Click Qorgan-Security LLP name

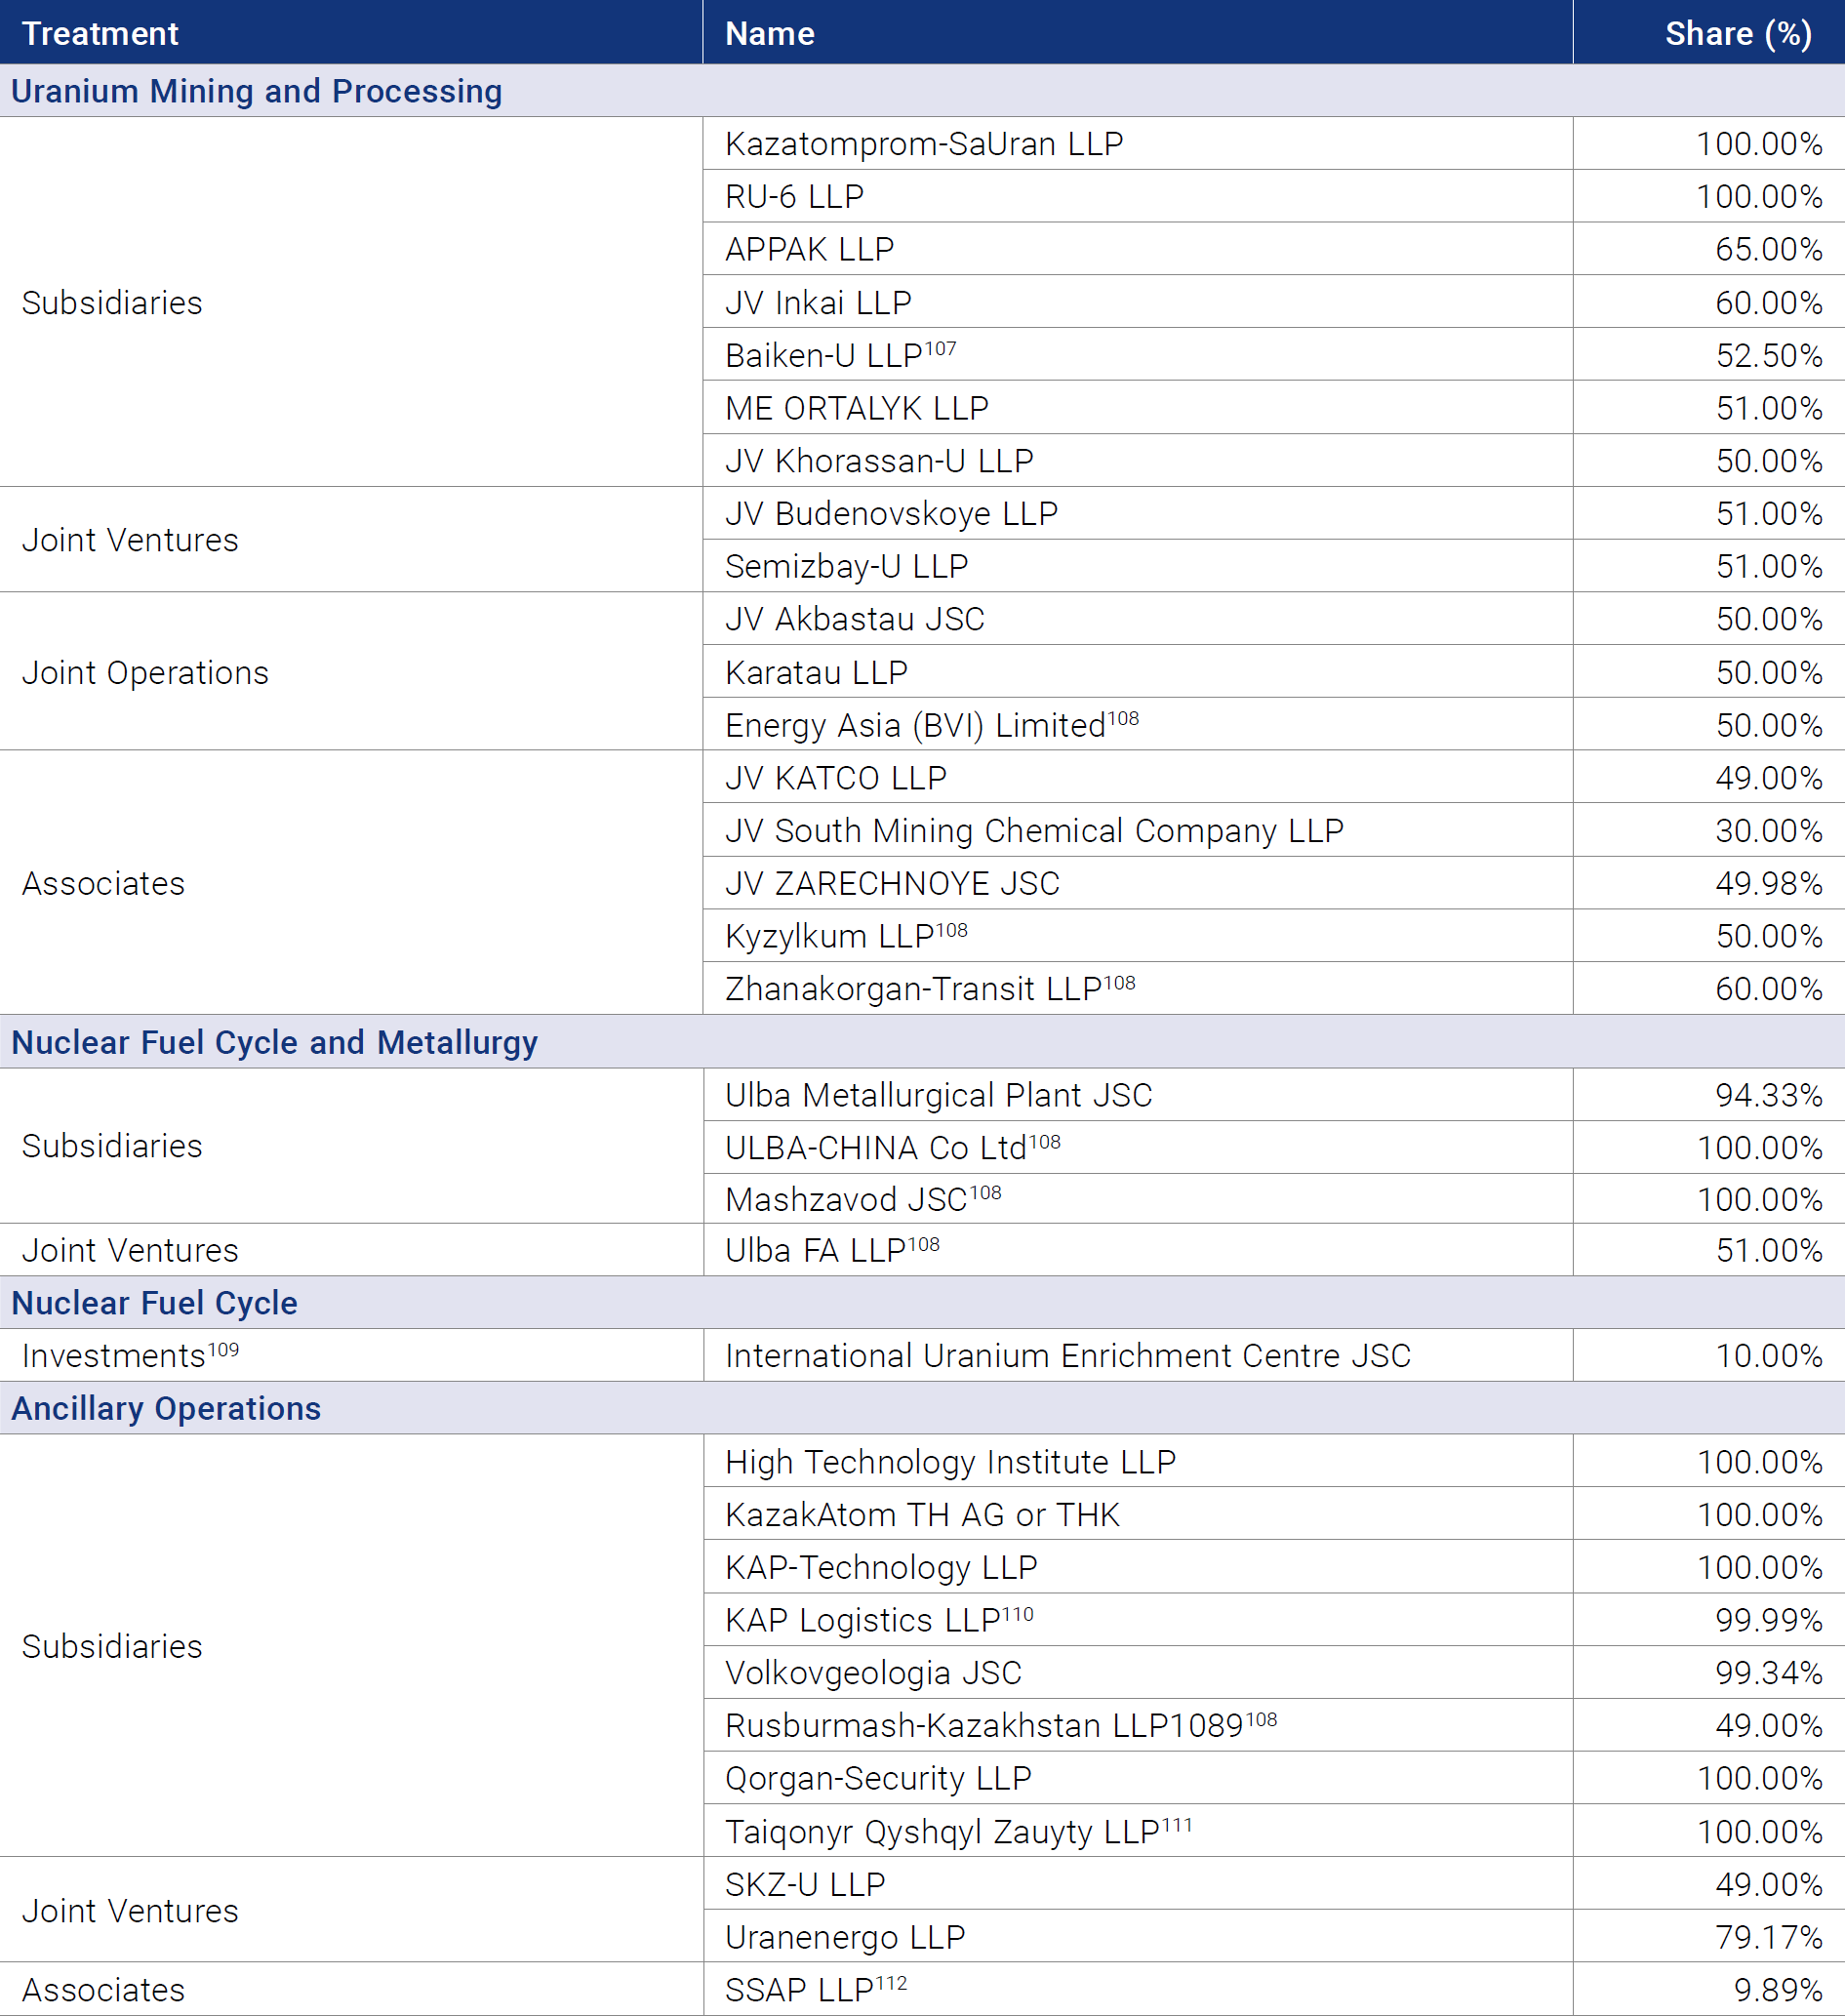point(878,1778)
